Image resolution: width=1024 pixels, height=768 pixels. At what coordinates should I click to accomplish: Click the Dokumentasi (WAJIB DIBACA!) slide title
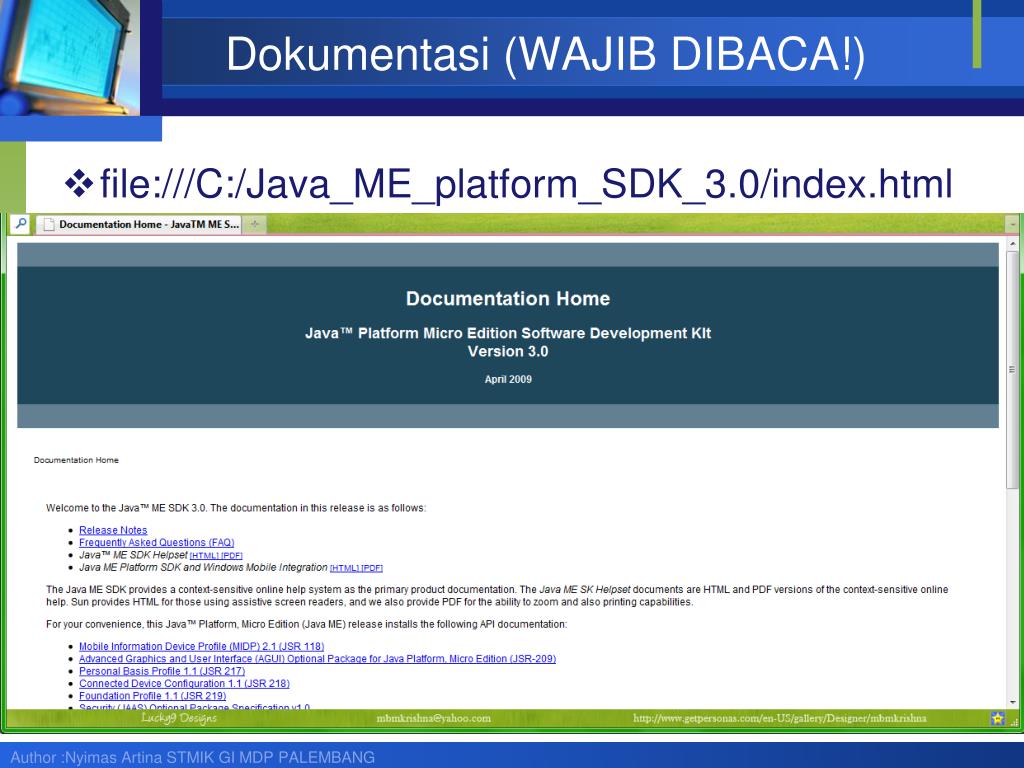545,54
